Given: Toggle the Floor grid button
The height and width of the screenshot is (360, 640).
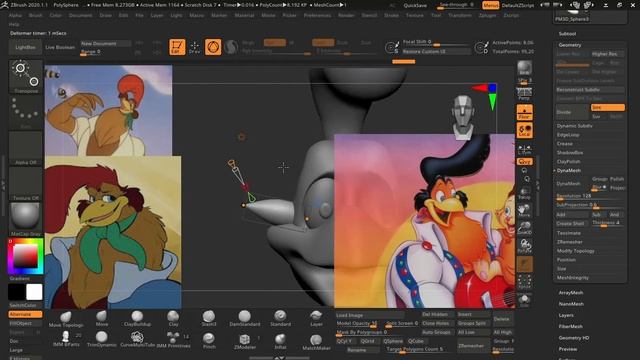Looking at the screenshot, I should [524, 112].
